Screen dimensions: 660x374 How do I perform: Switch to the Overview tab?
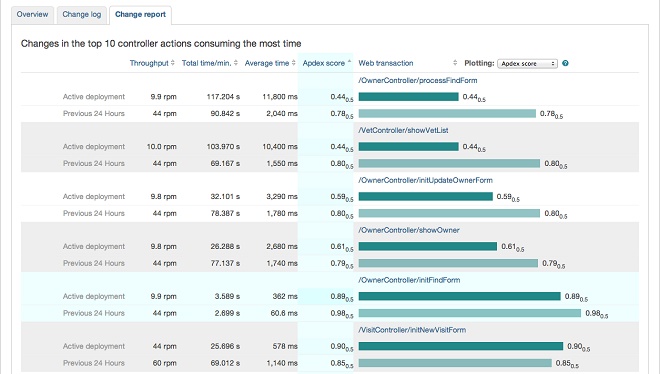click(32, 14)
